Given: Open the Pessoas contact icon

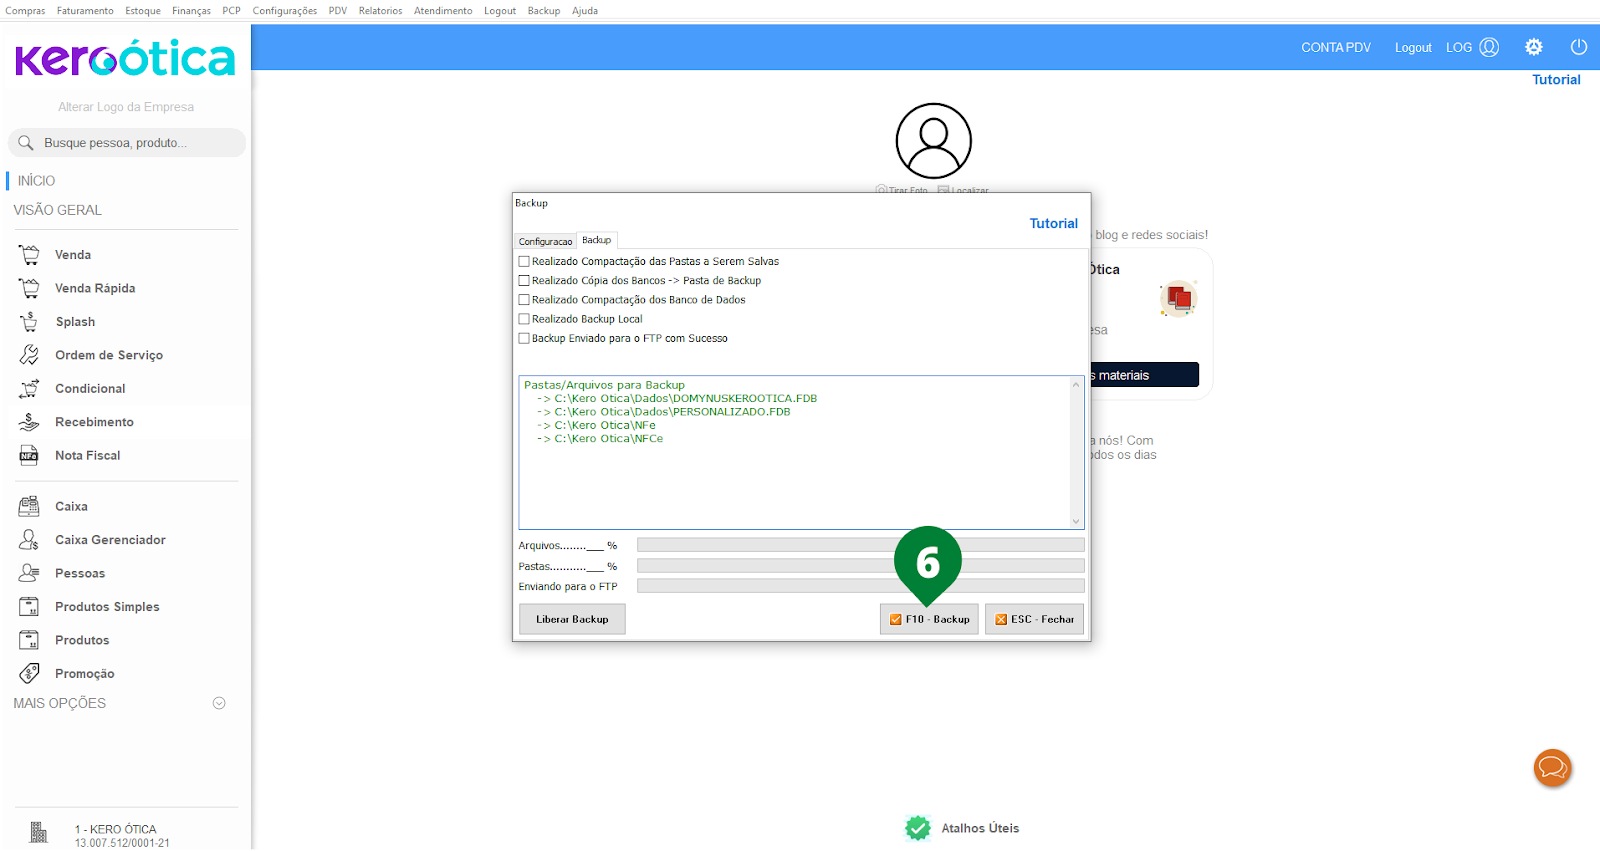Looking at the screenshot, I should click(29, 573).
